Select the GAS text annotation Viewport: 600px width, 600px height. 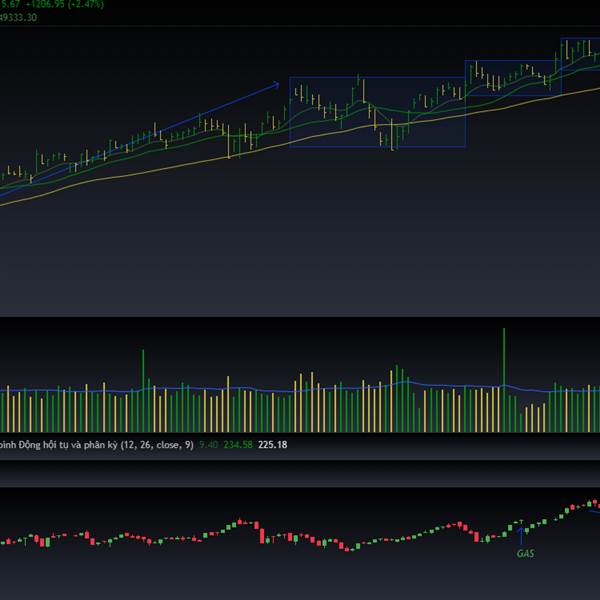[525, 553]
